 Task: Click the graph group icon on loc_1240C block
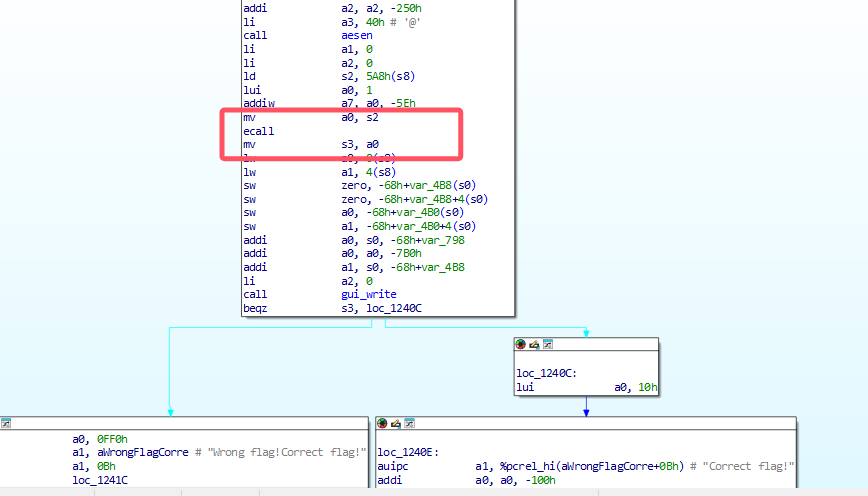point(547,344)
